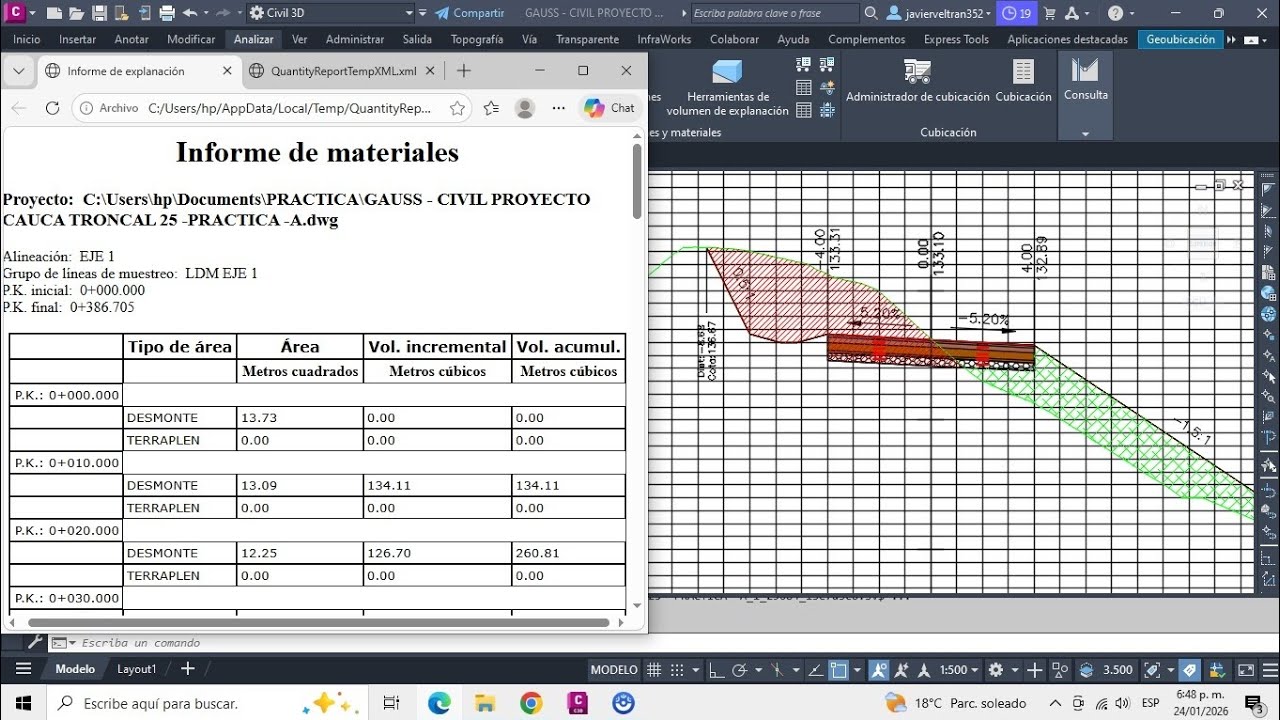Viewport: 1280px width, 720px height.
Task: Open the Civil 3D workspace dropdown
Action: [x=331, y=13]
